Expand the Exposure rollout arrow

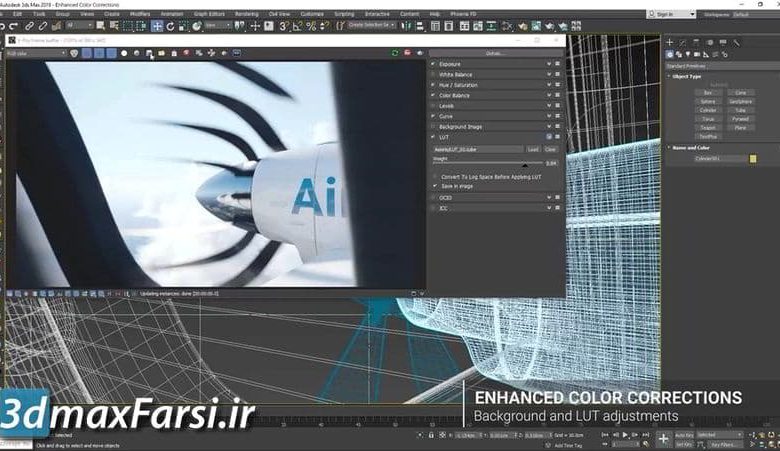(x=549, y=64)
